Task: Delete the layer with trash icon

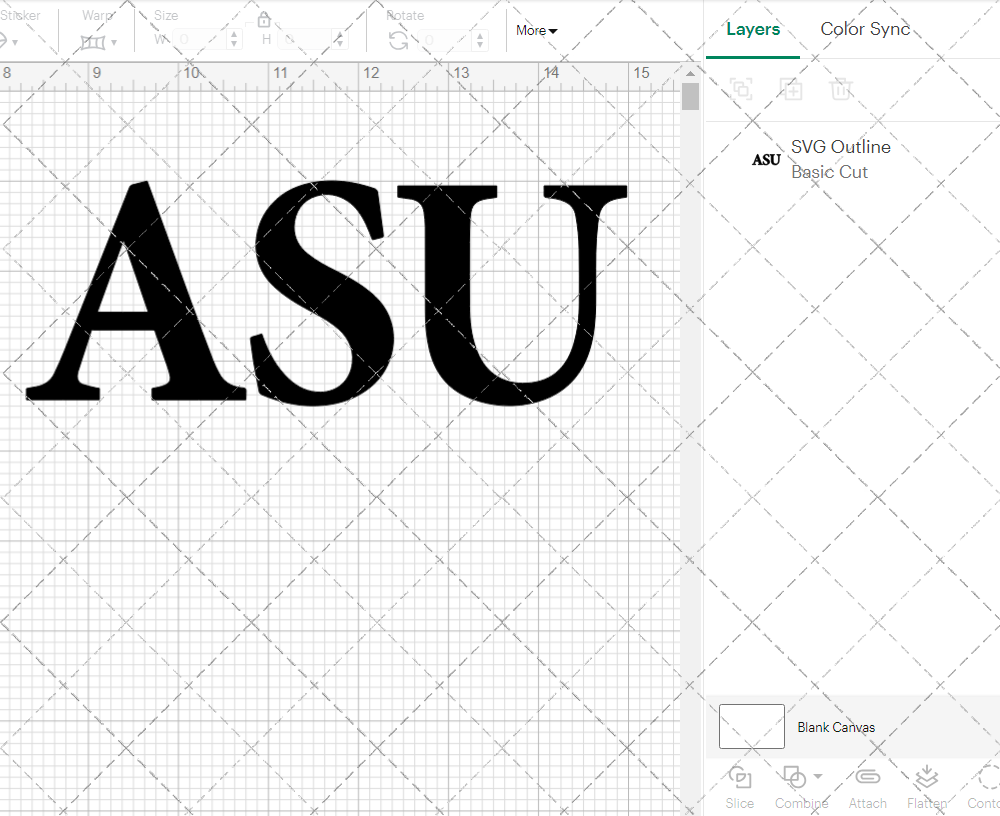Action: (x=841, y=89)
